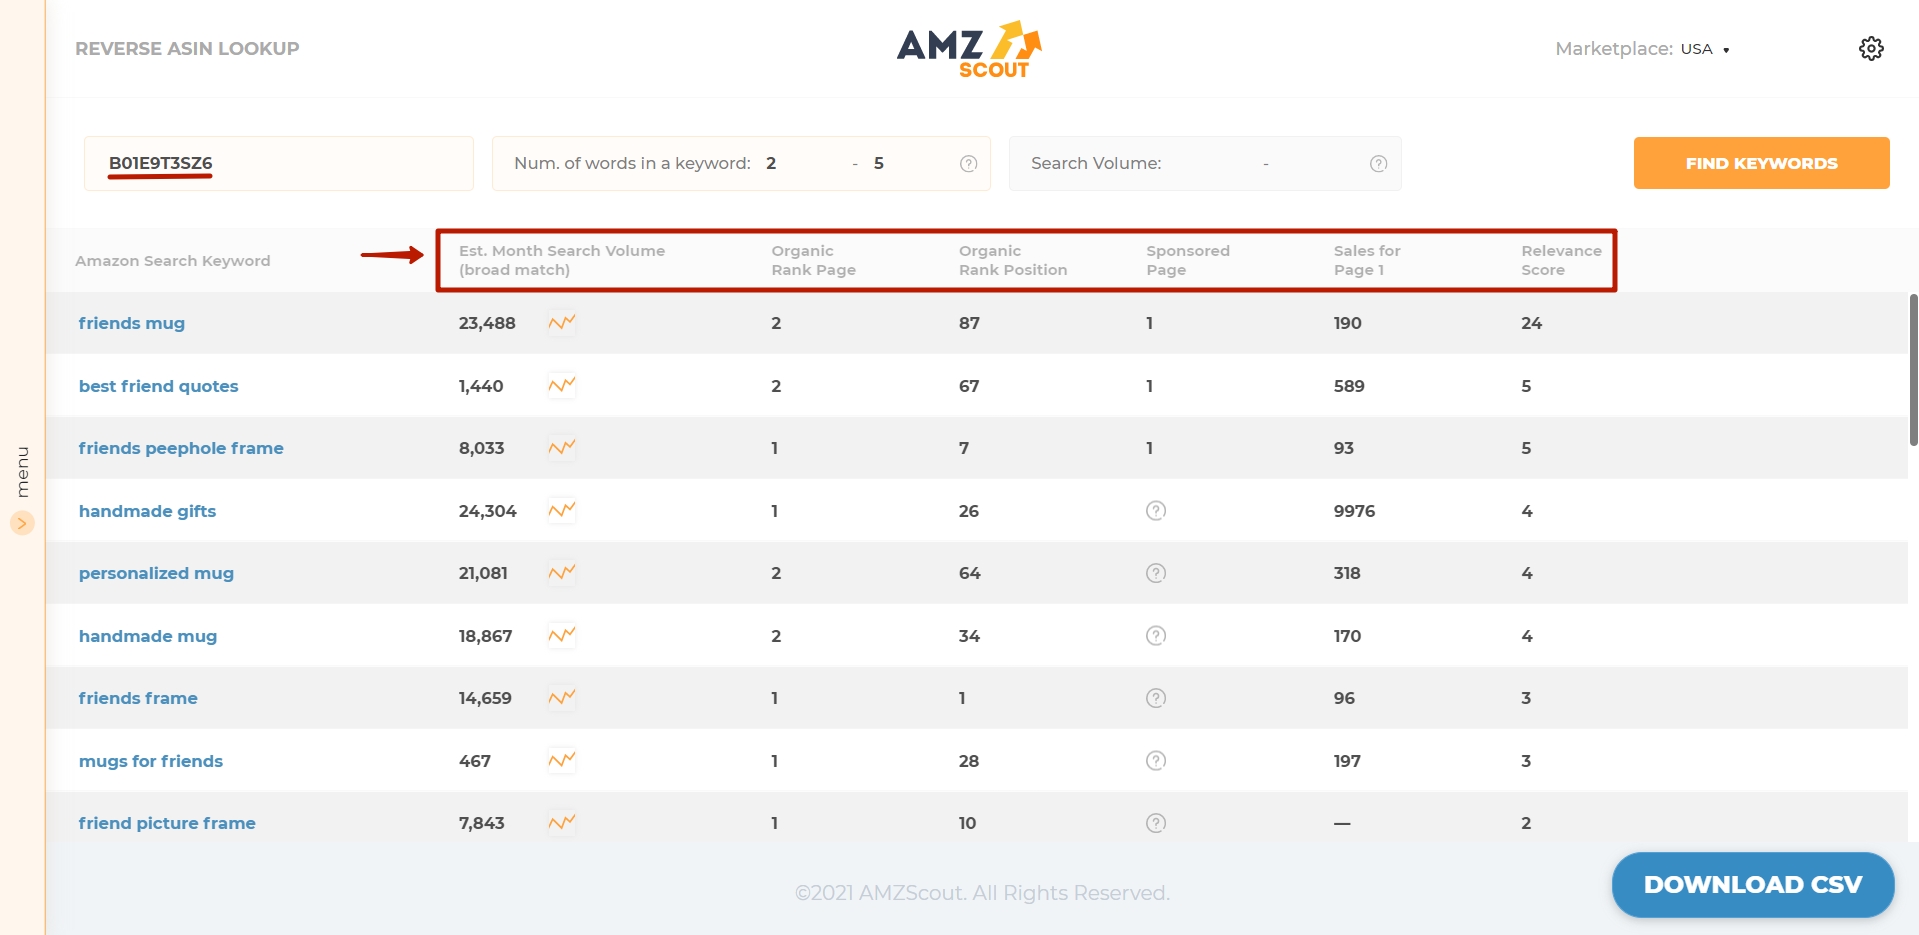
Task: Open the friends mug keyword link
Action: [131, 322]
